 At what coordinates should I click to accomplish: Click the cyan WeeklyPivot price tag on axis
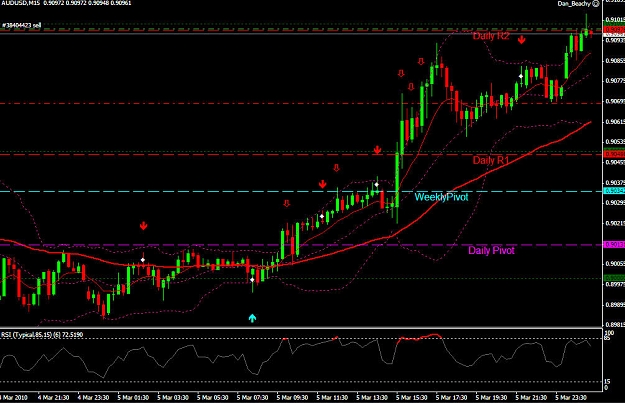(614, 191)
